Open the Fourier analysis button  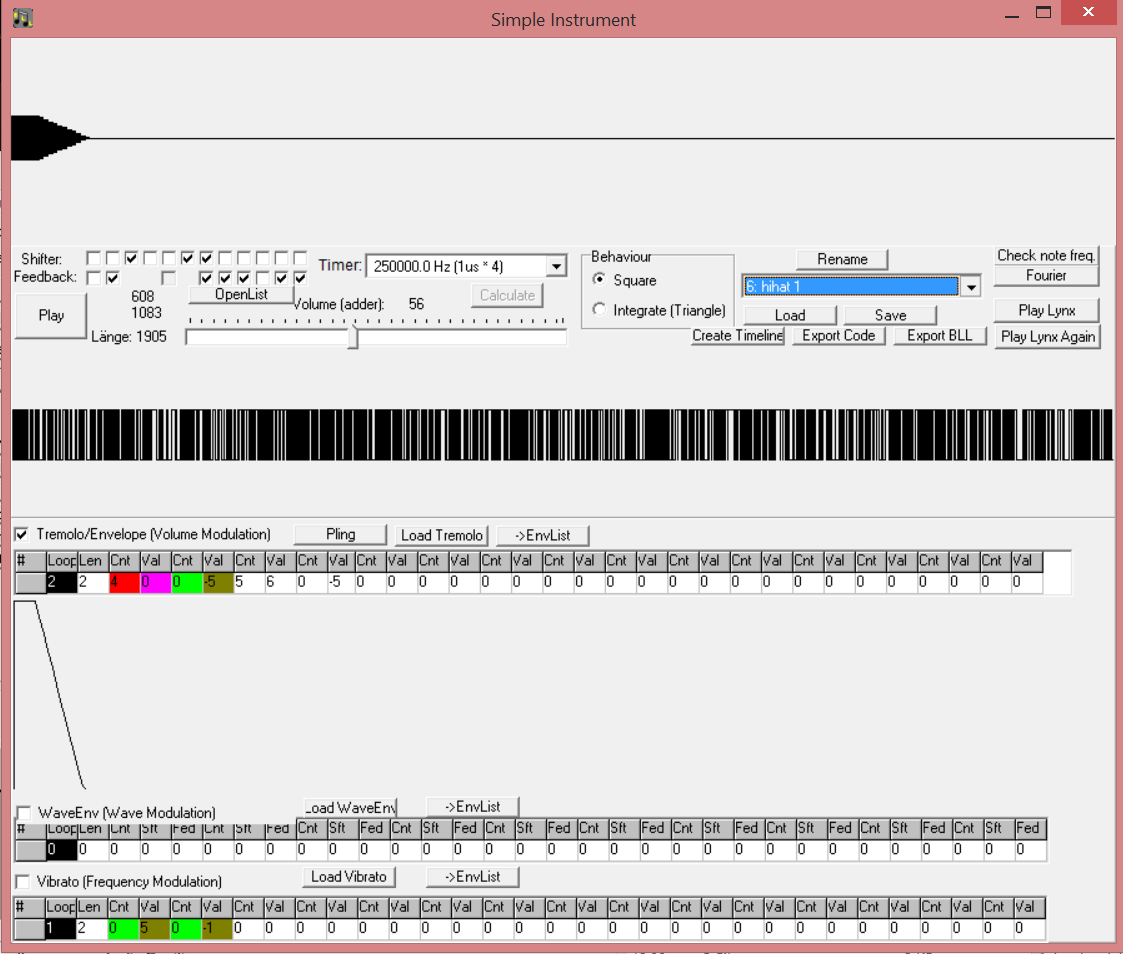click(1046, 275)
